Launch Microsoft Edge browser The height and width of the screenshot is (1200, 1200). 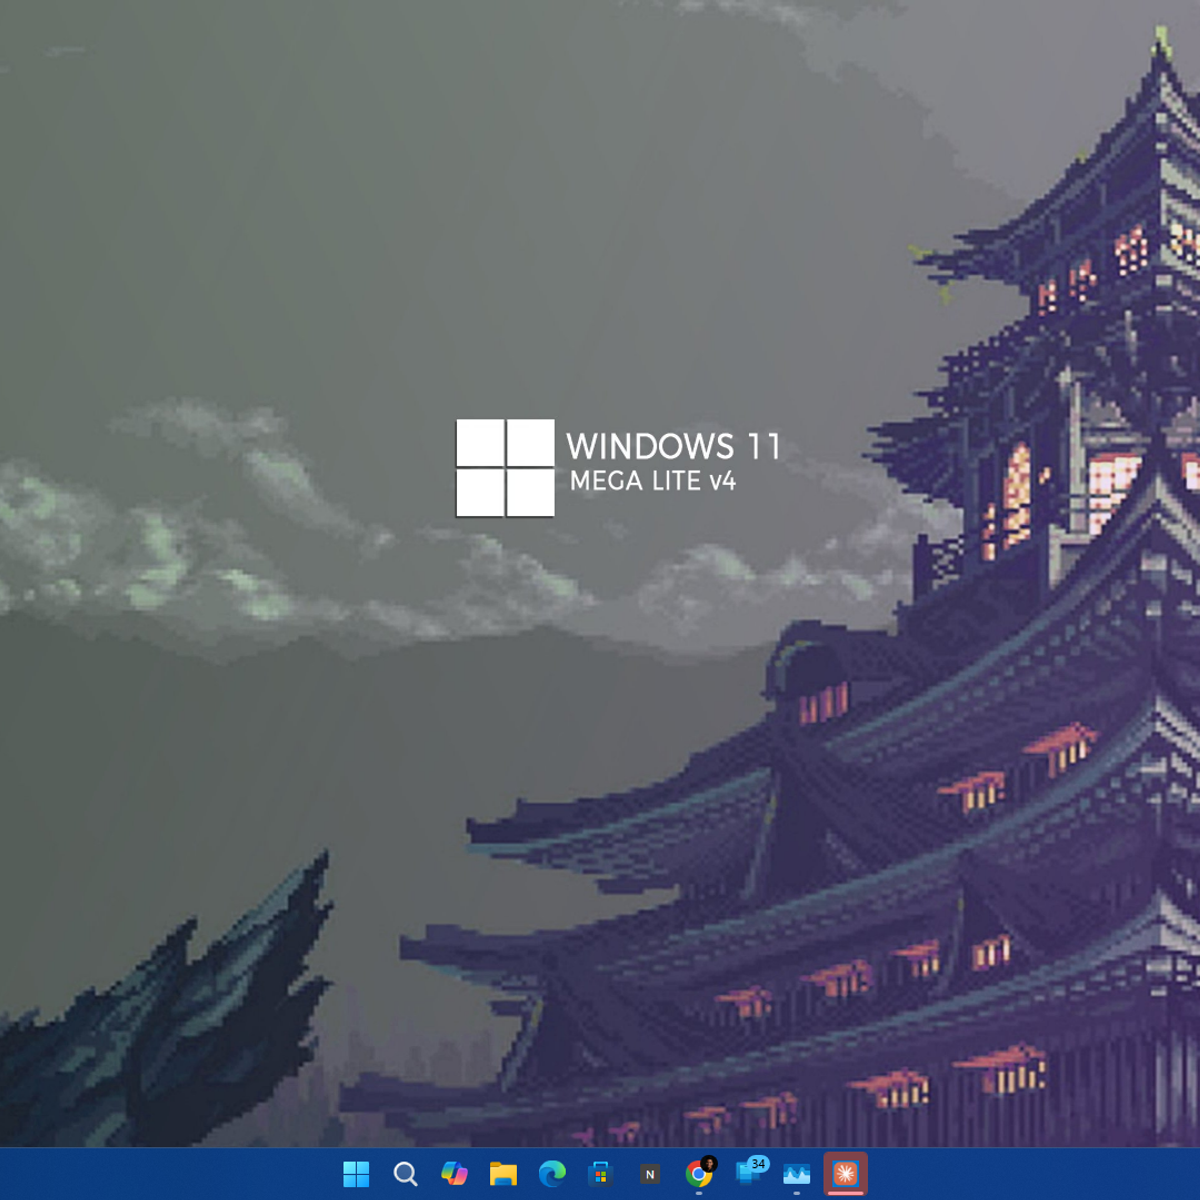pos(552,1174)
